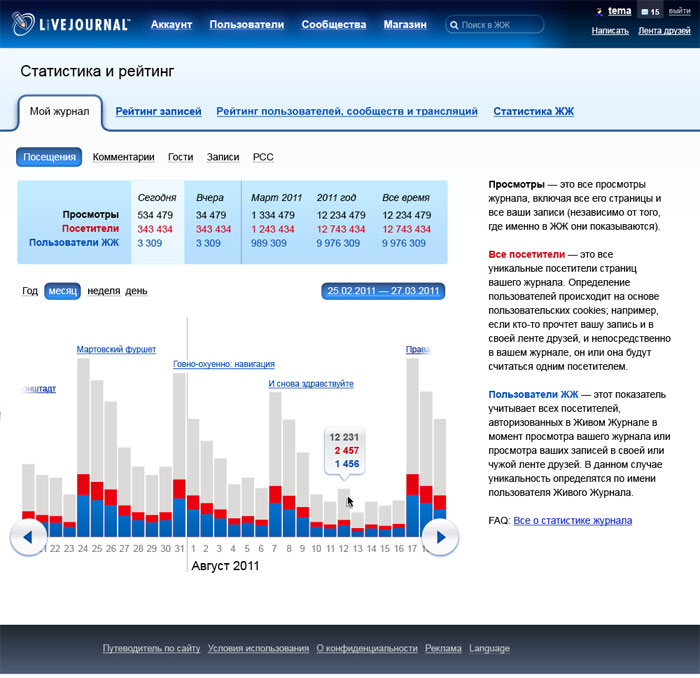
Task: Open the Аккаунт menu in the header
Action: (172, 24)
